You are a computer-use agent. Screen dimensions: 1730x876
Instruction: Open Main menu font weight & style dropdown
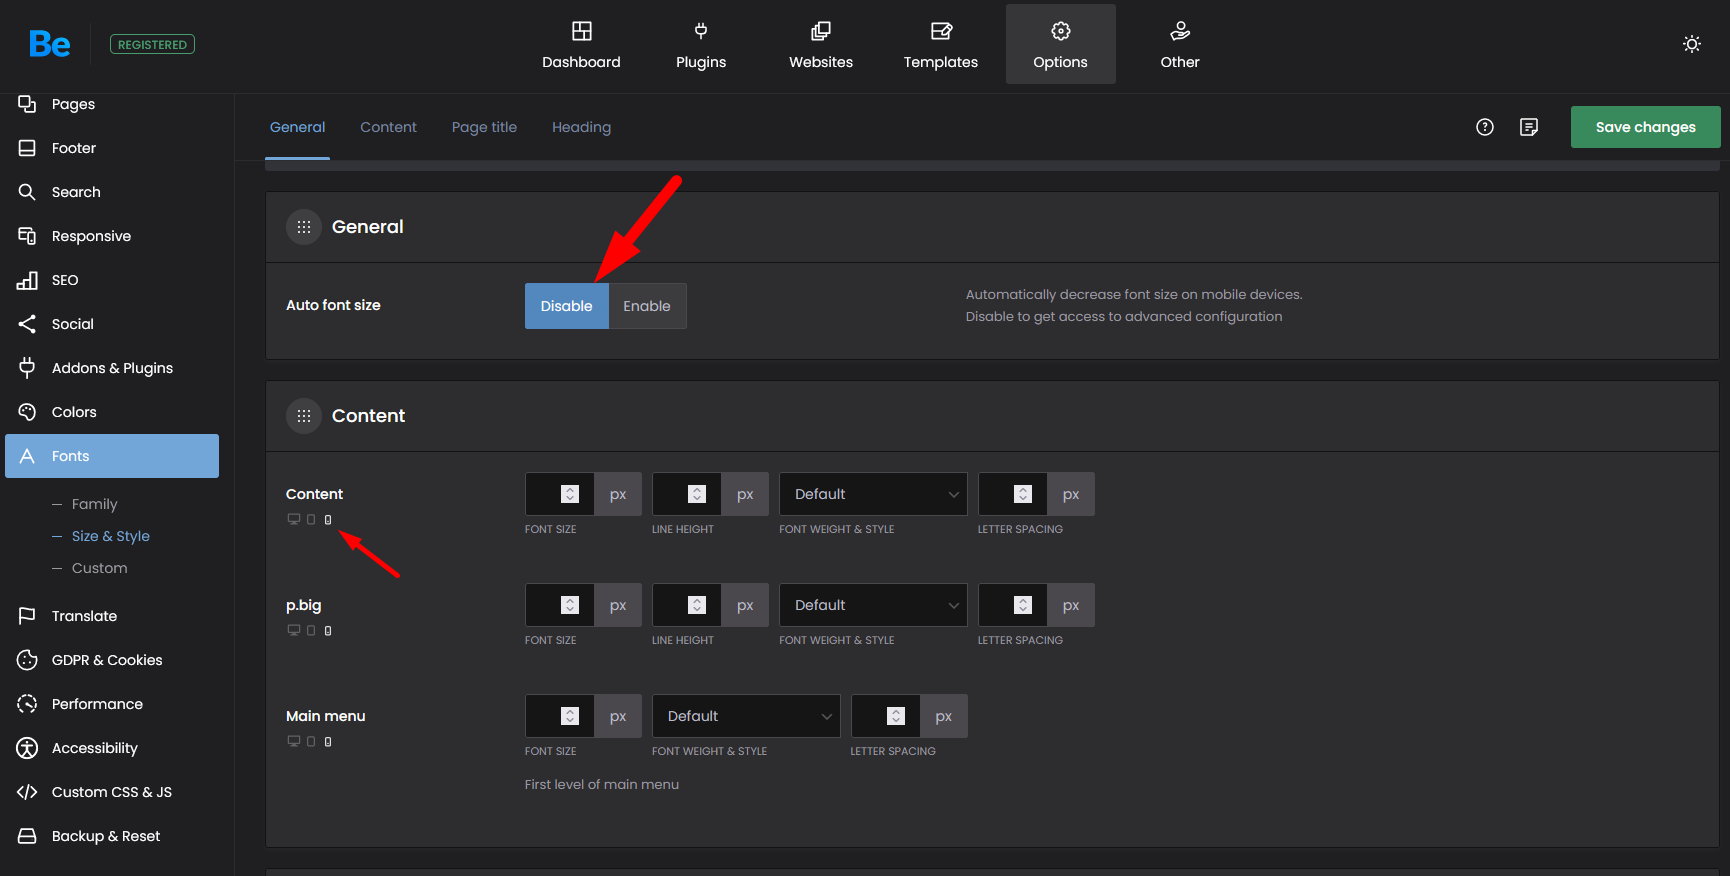[x=746, y=716]
